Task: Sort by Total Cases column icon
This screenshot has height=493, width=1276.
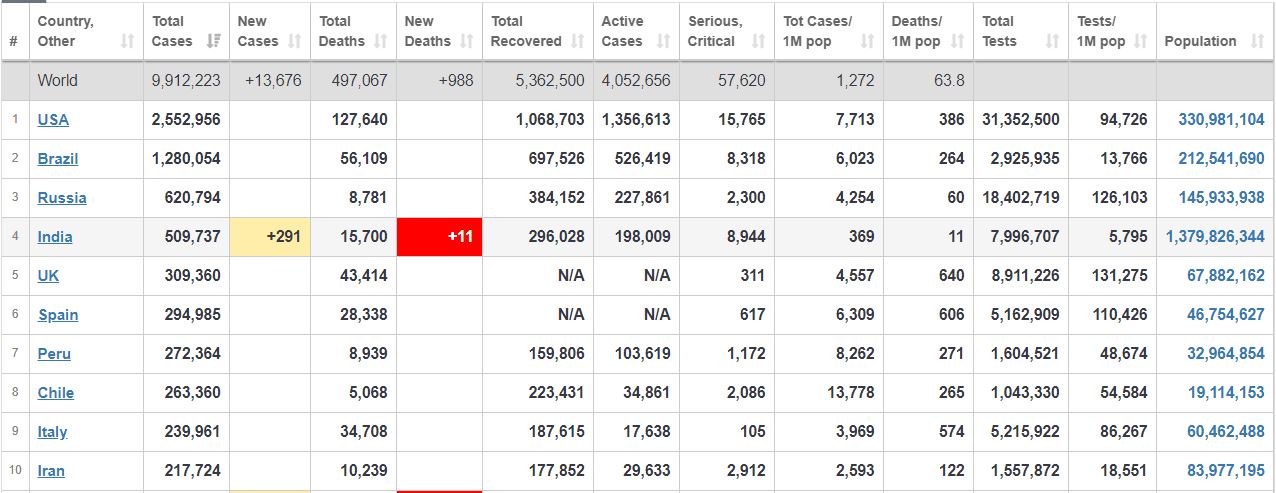Action: [x=213, y=41]
